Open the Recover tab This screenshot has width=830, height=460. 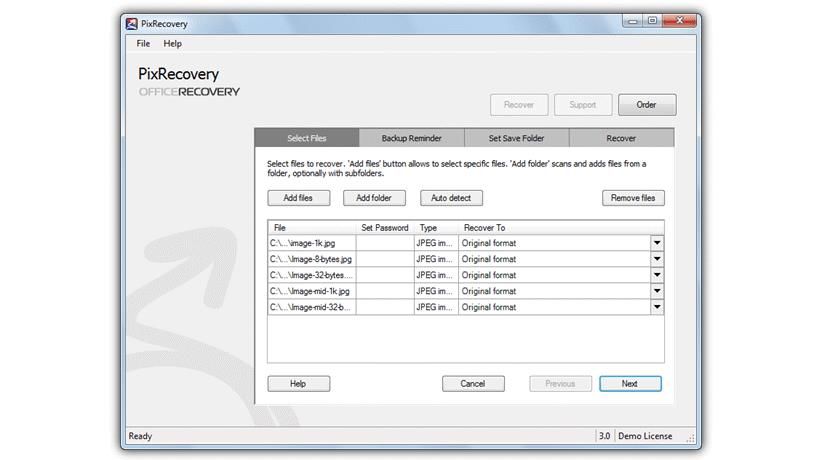tap(621, 138)
